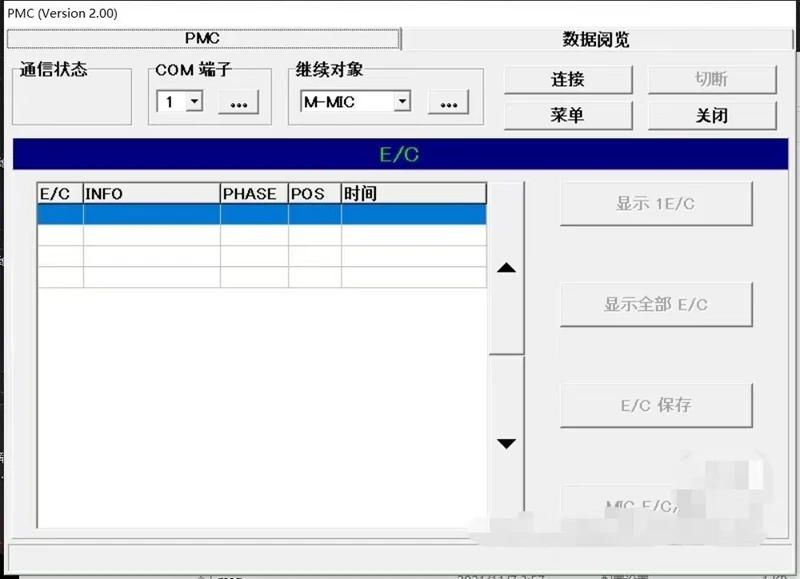
Task: Click the ellipsis button beside COM port
Action: click(x=238, y=103)
